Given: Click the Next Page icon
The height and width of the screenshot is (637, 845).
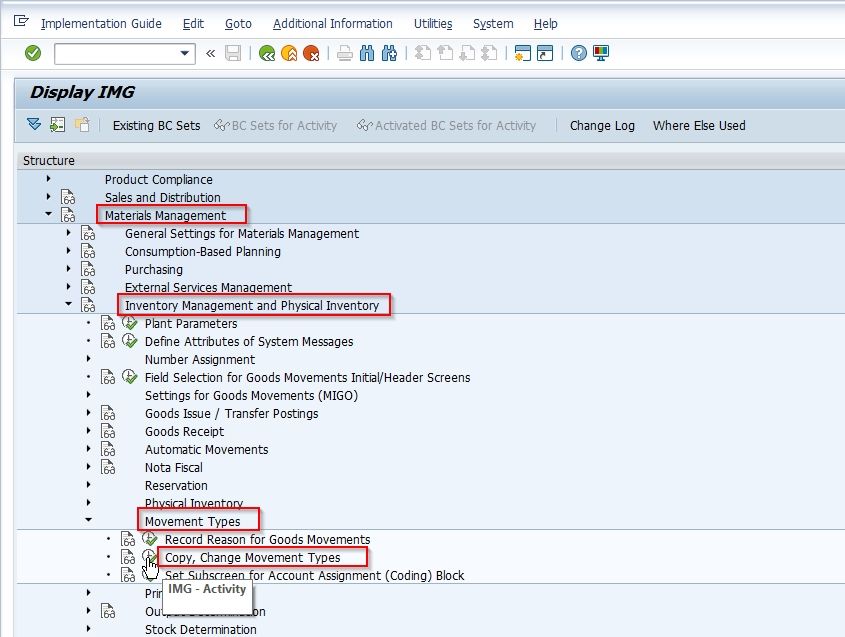Looking at the screenshot, I should tap(467, 53).
